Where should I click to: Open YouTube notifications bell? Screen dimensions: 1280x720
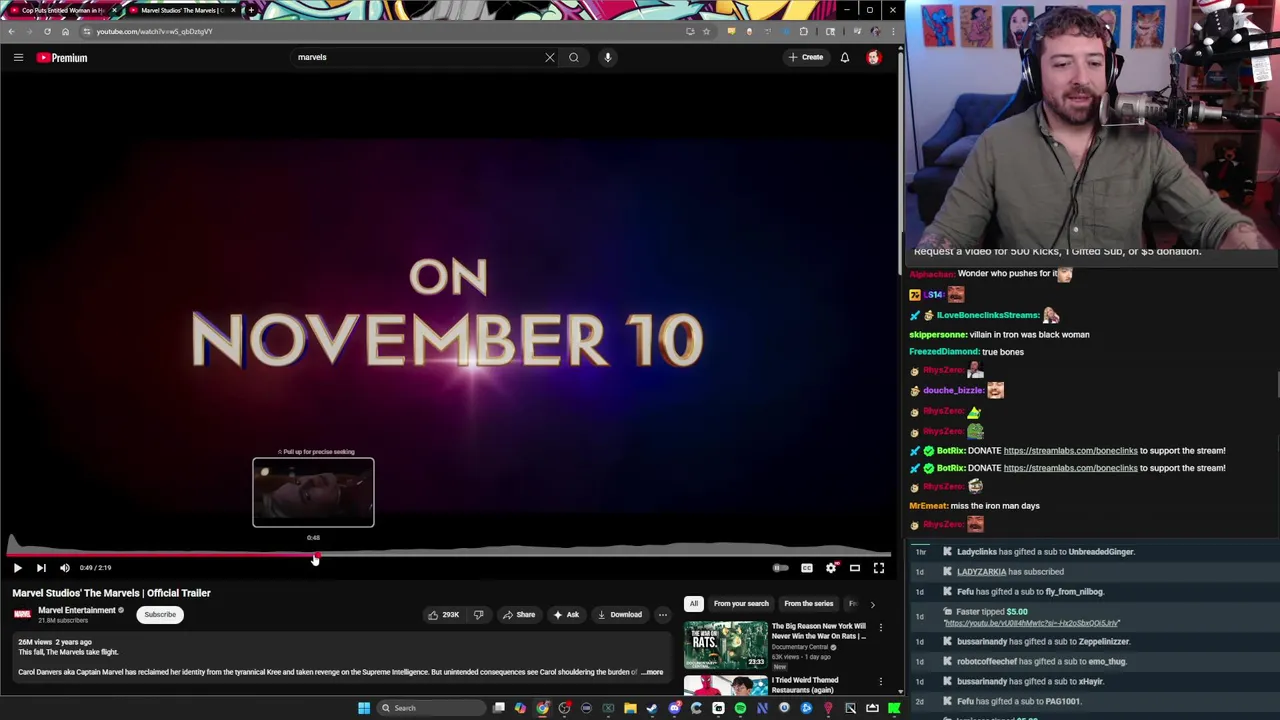click(x=845, y=57)
